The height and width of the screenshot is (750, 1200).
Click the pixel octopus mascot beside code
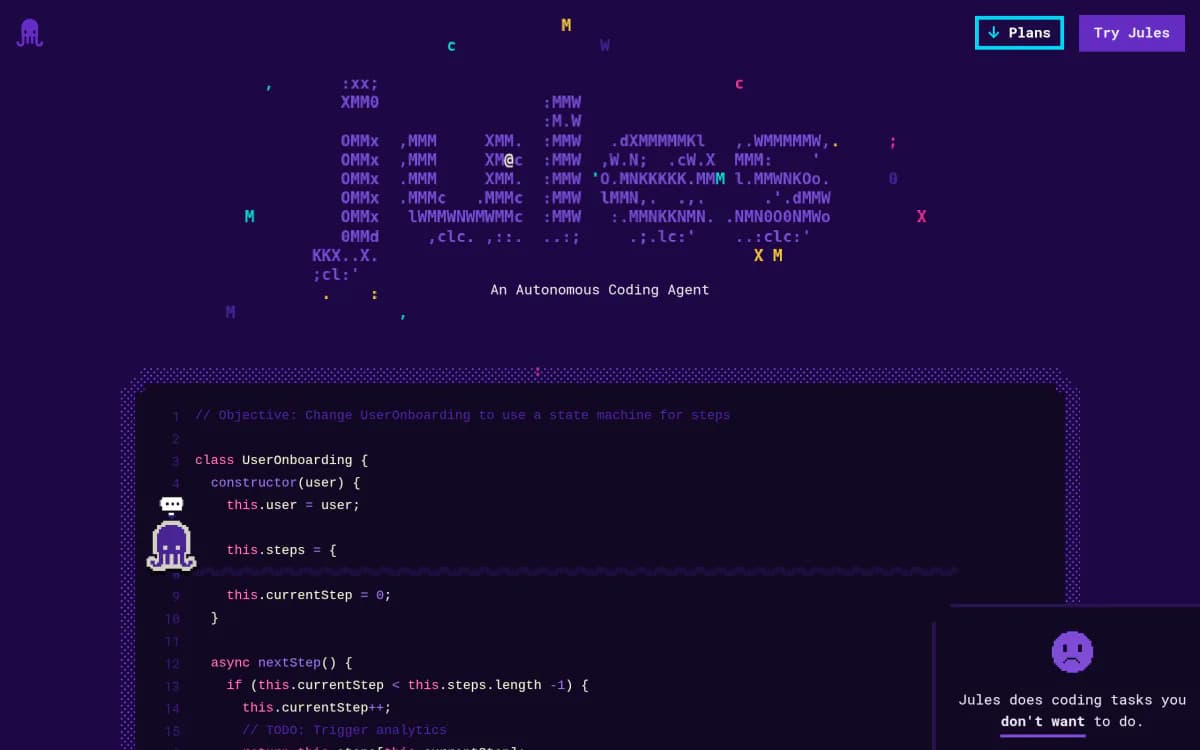171,546
